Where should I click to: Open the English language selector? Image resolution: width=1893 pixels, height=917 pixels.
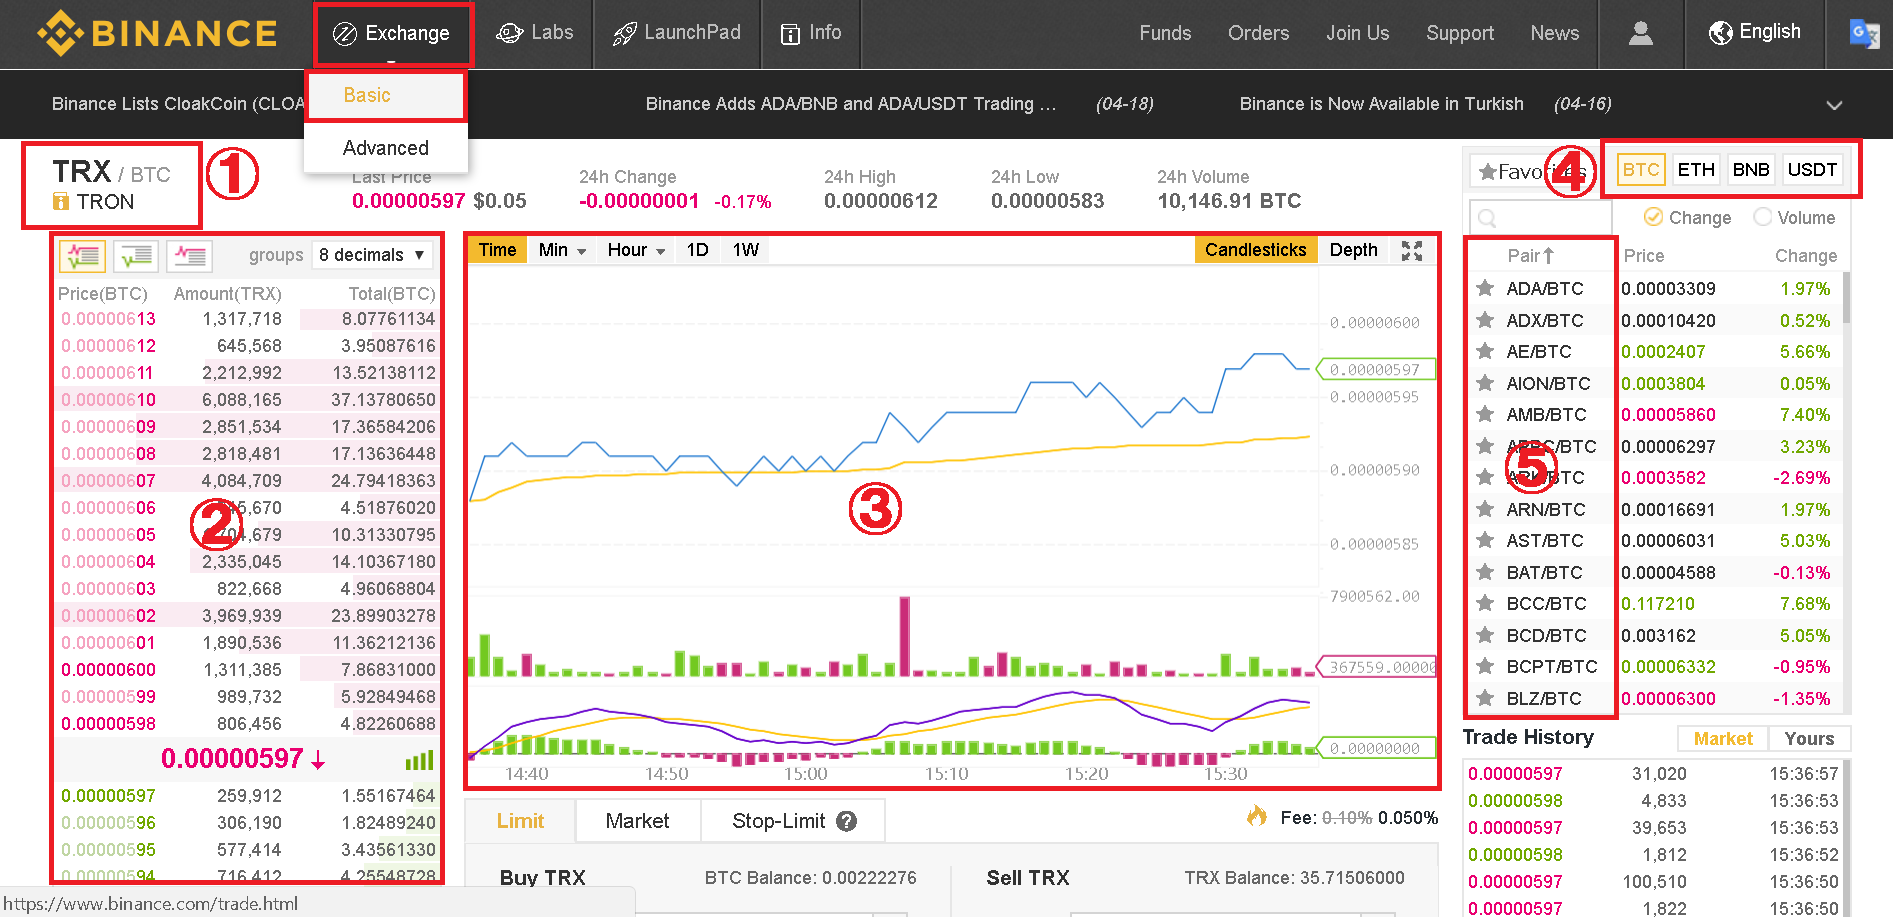[1755, 33]
